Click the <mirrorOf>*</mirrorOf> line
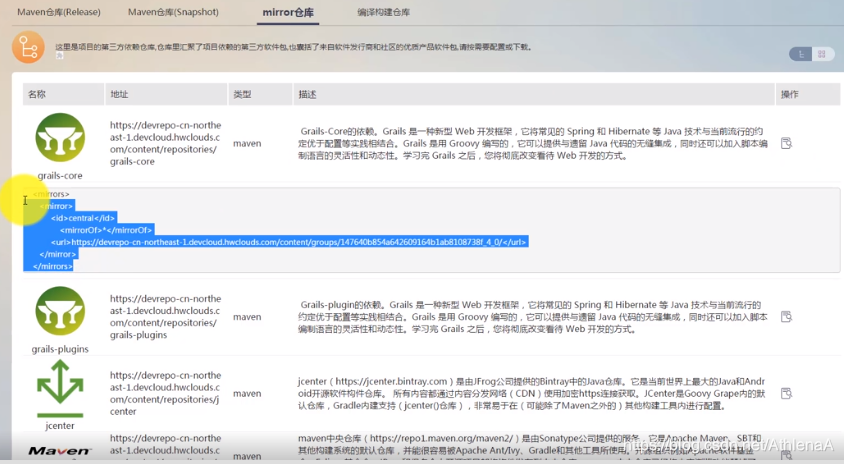This screenshot has width=844, height=464. pyautogui.click(x=106, y=230)
